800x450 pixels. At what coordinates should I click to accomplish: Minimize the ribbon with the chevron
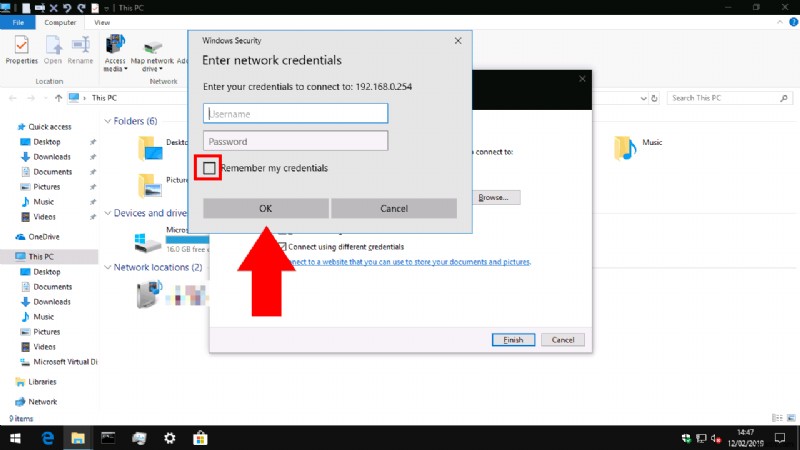click(x=780, y=22)
